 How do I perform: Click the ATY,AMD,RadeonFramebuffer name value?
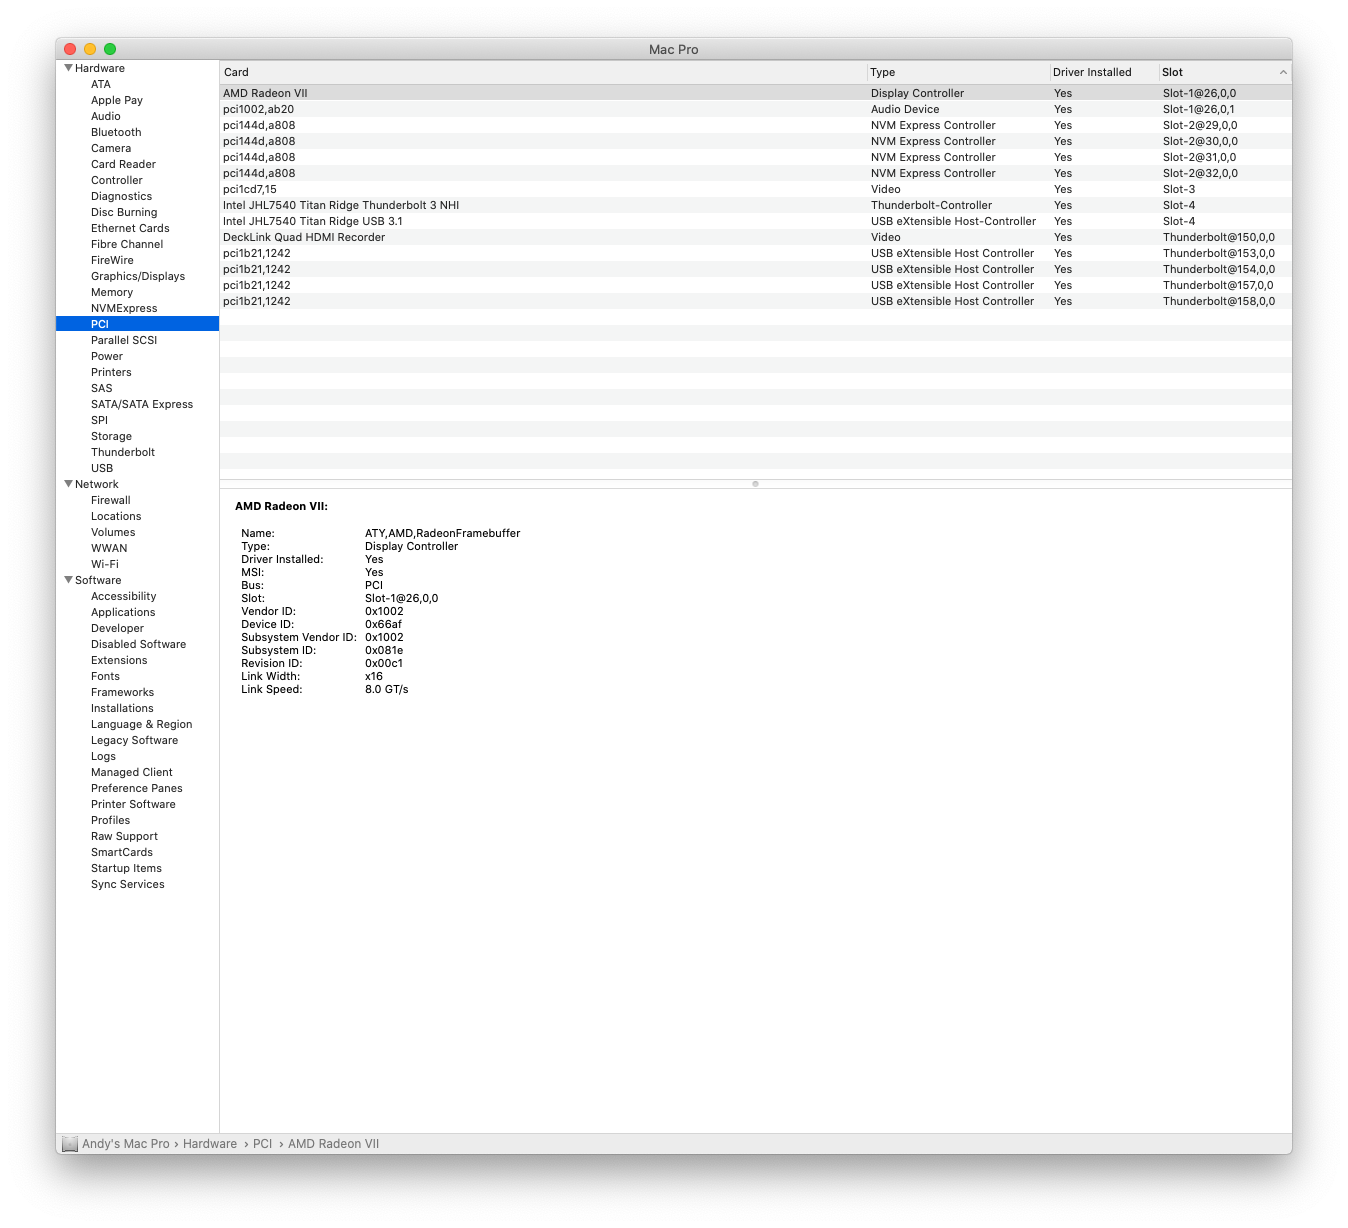pyautogui.click(x=442, y=533)
